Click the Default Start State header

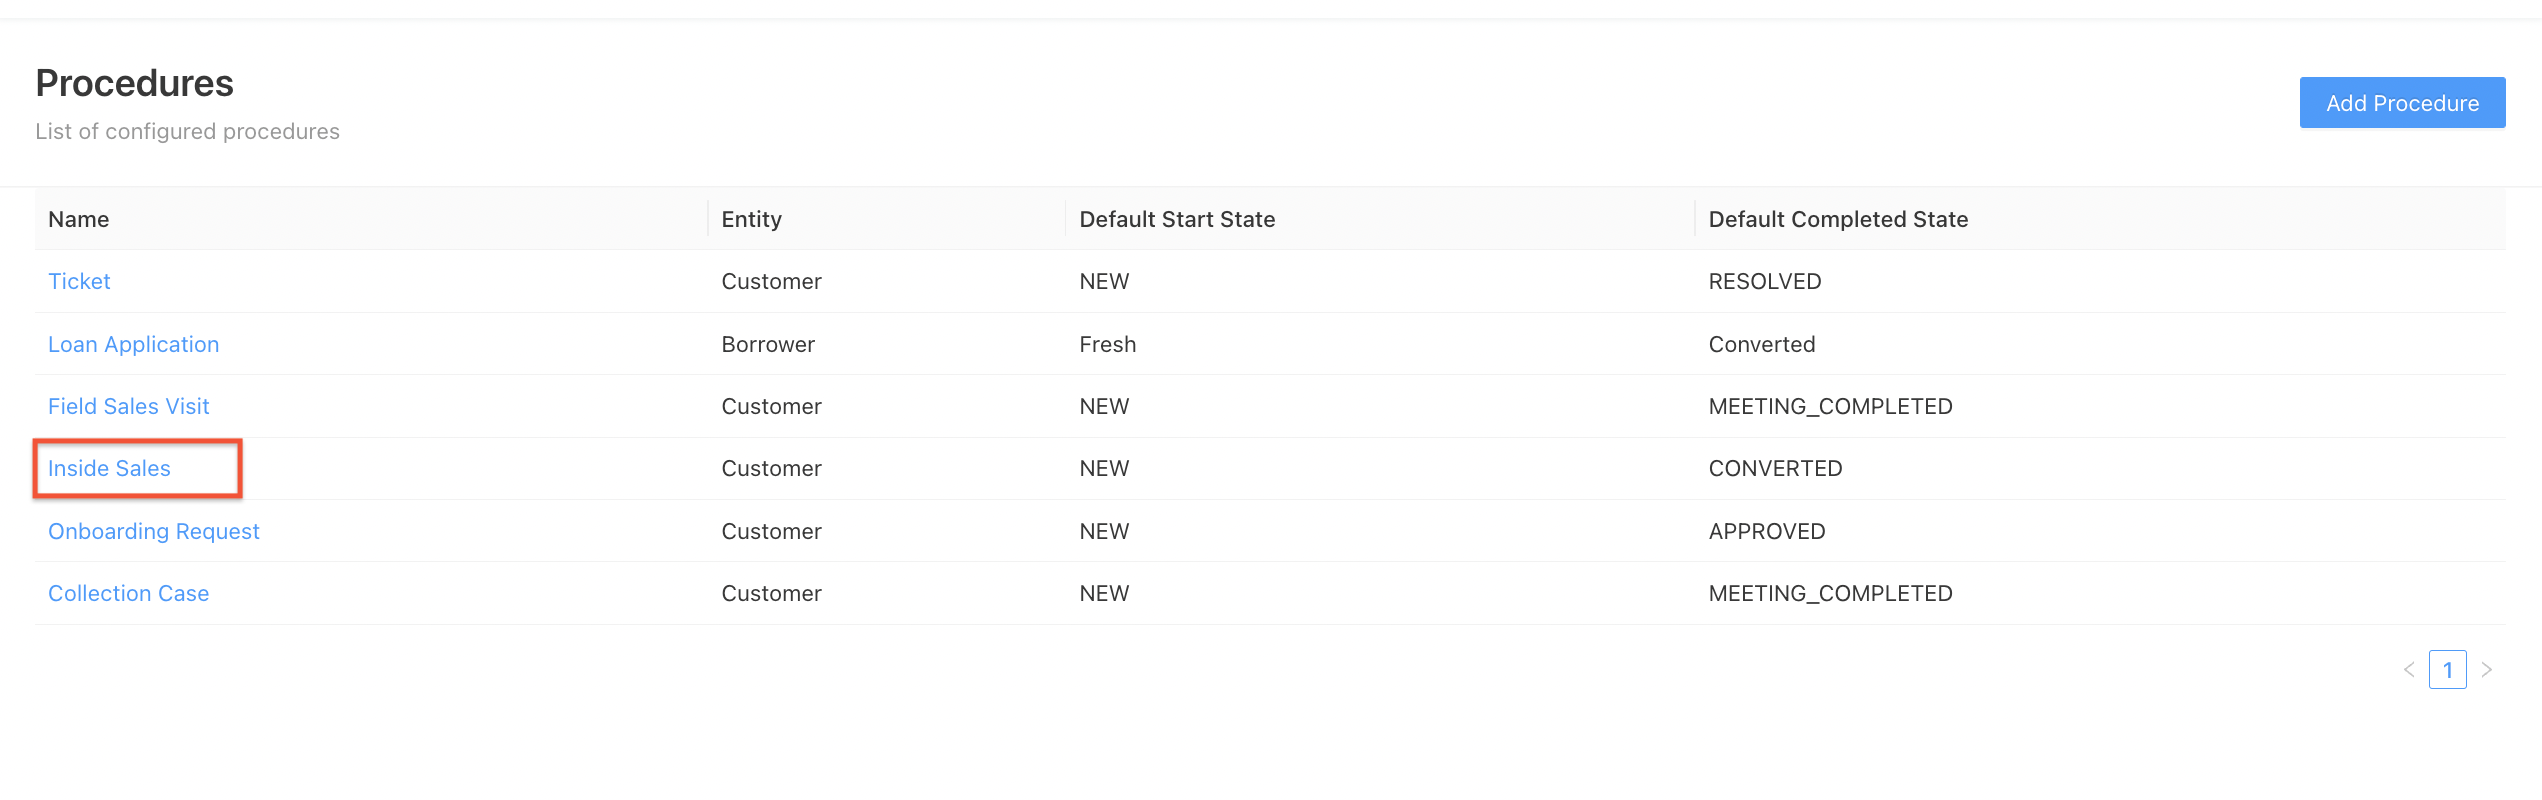tap(1177, 220)
